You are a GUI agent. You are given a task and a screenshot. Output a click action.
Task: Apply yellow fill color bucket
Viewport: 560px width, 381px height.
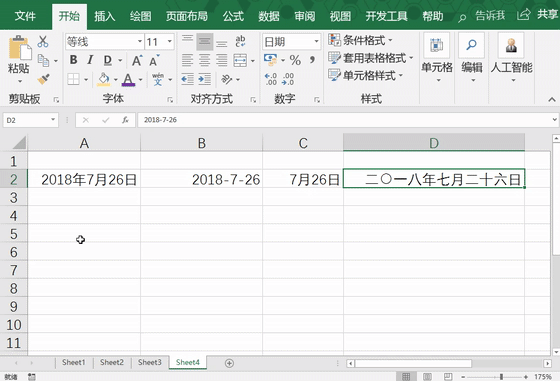point(104,79)
